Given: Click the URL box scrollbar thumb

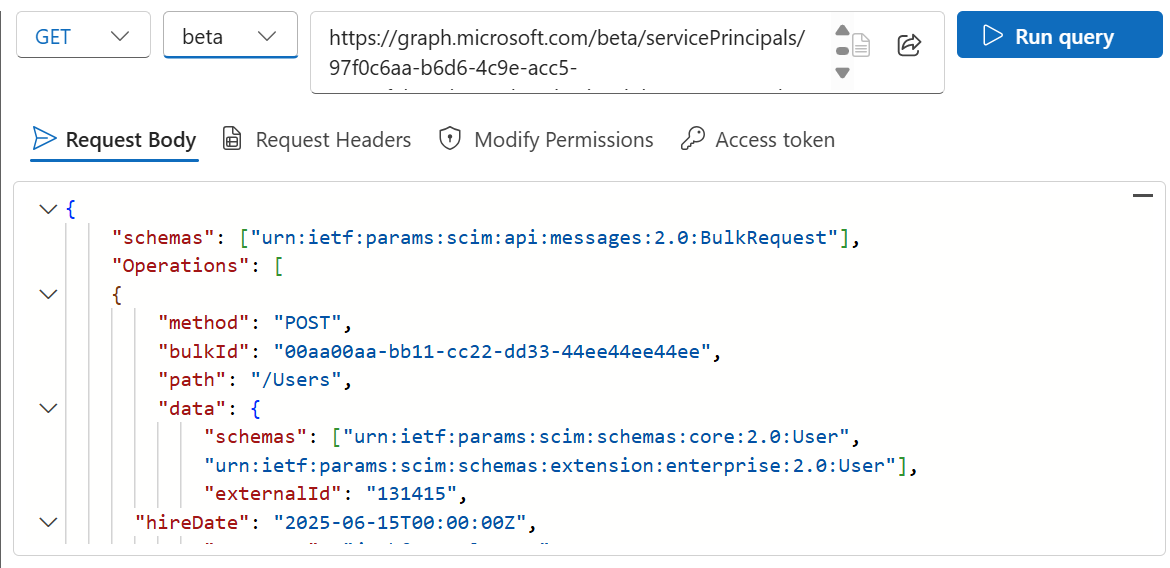Looking at the screenshot, I should point(842,51).
